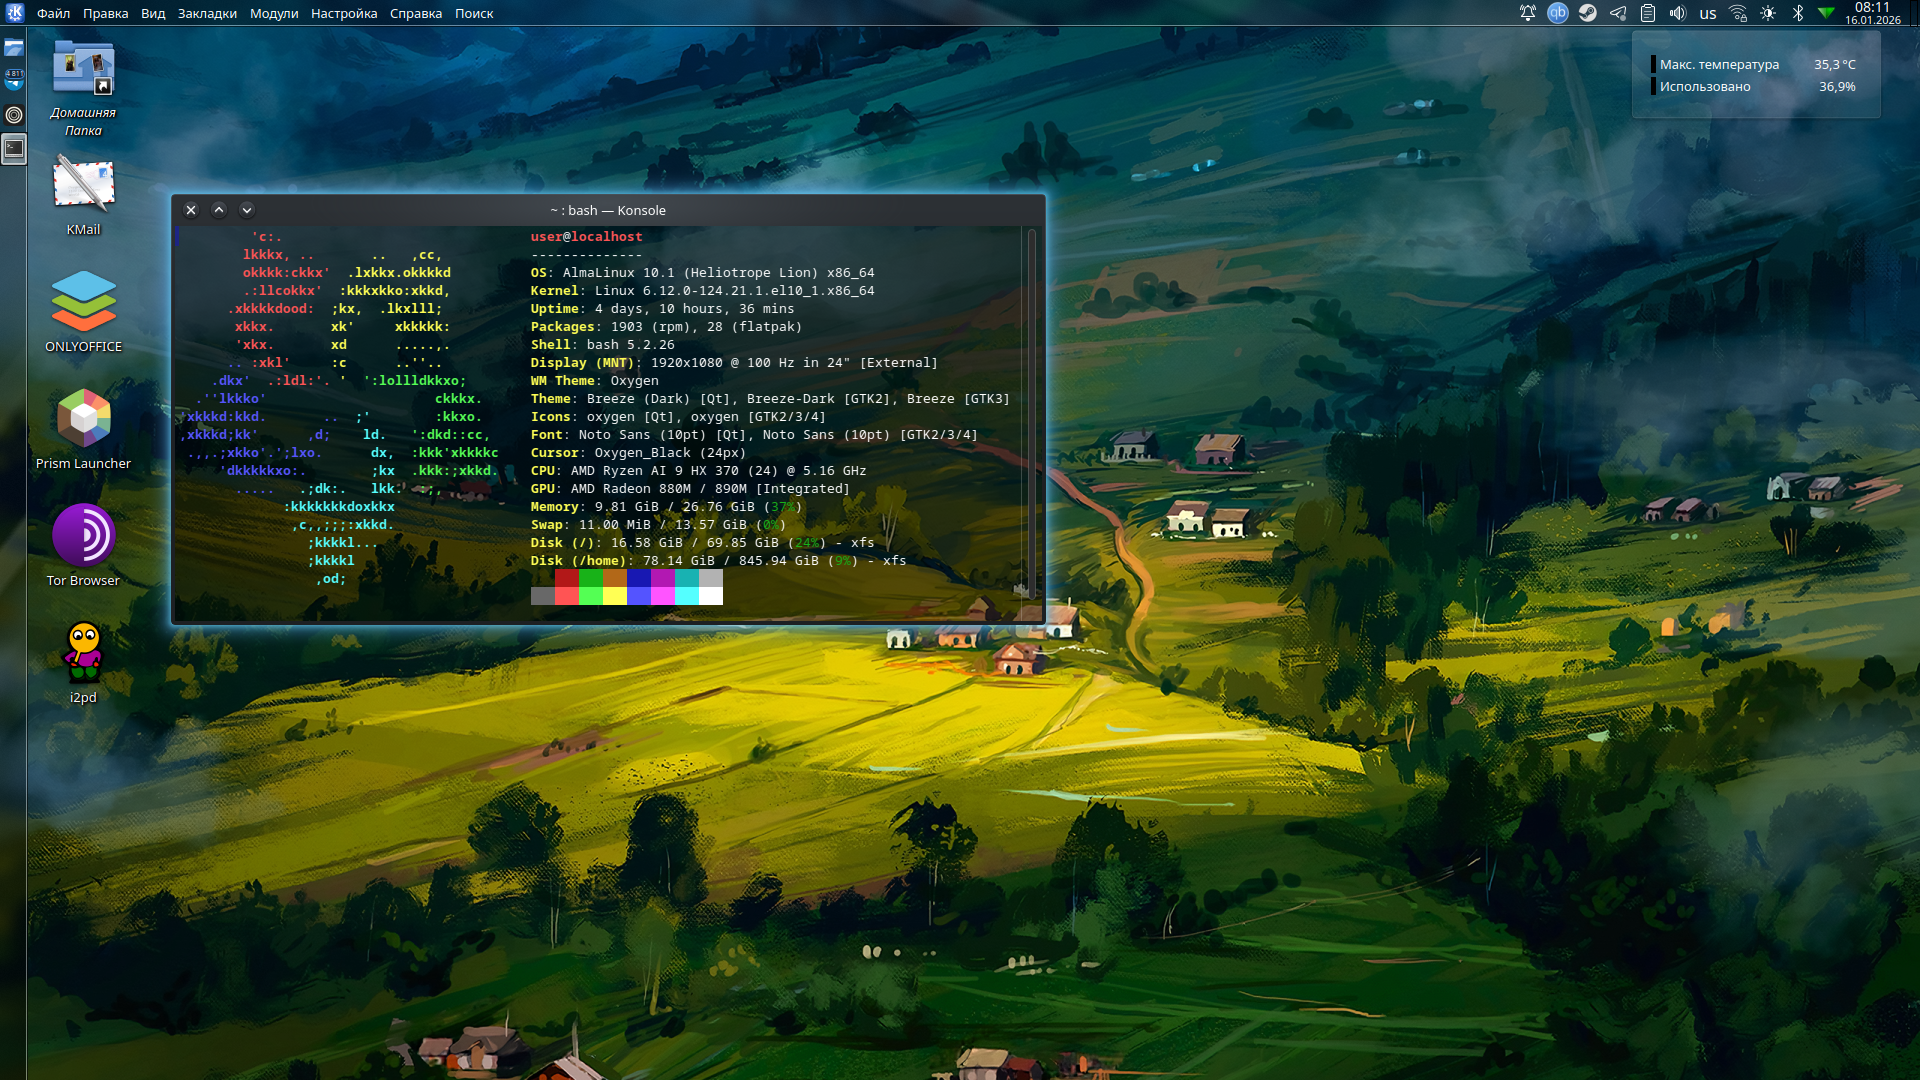The height and width of the screenshot is (1080, 1920).
Task: Toggle the volume speaker icon
Action: point(1677,13)
